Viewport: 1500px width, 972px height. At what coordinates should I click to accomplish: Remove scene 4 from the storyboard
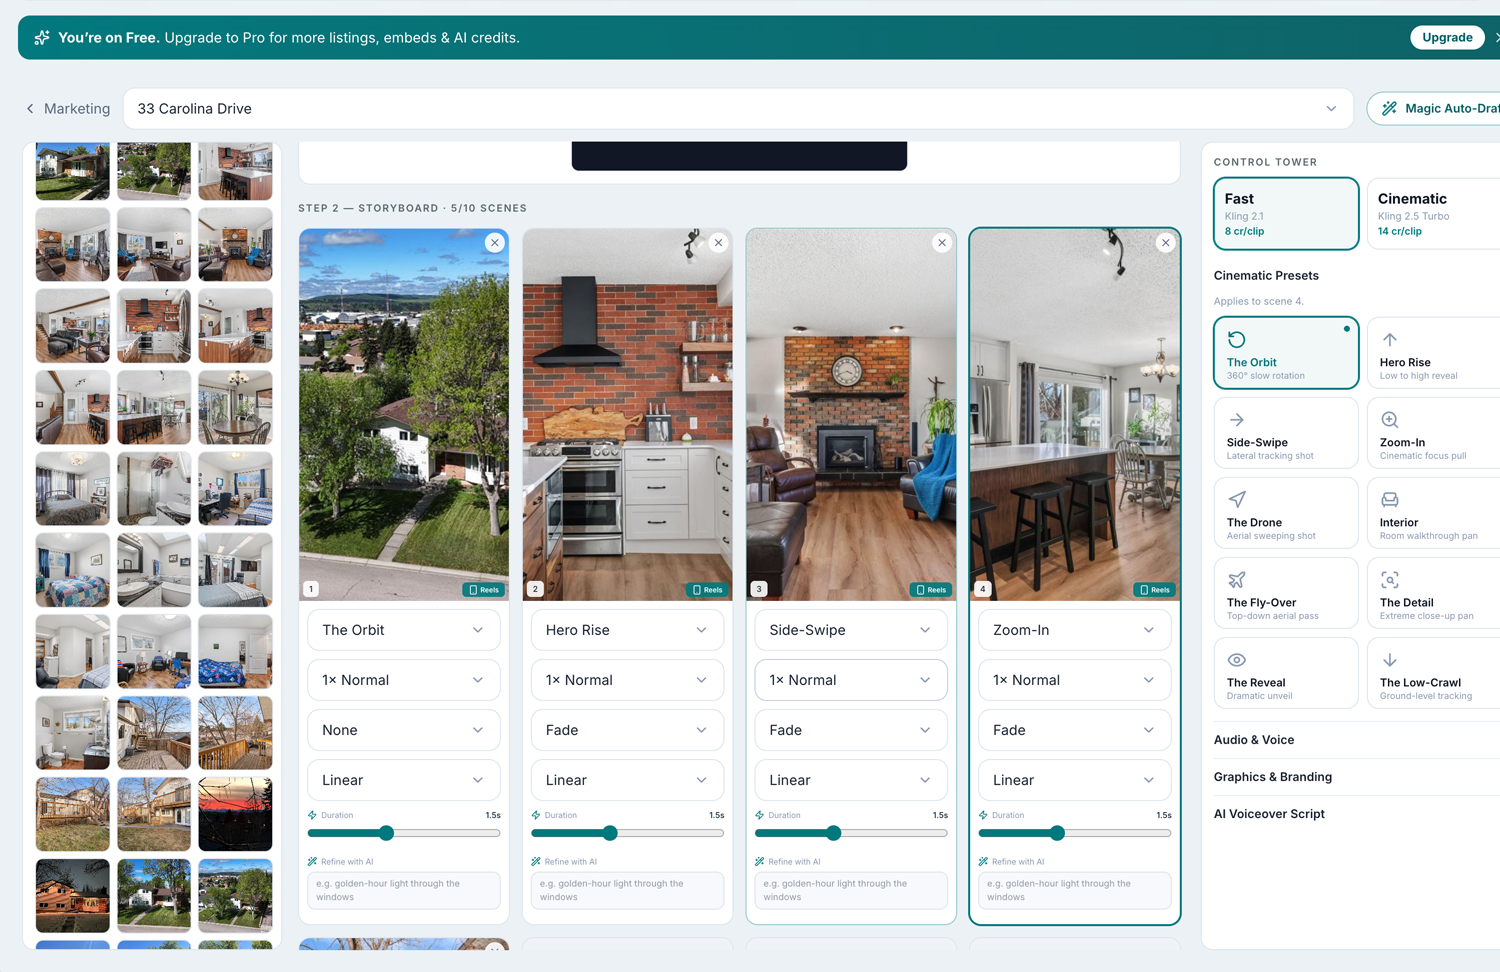(x=1165, y=243)
